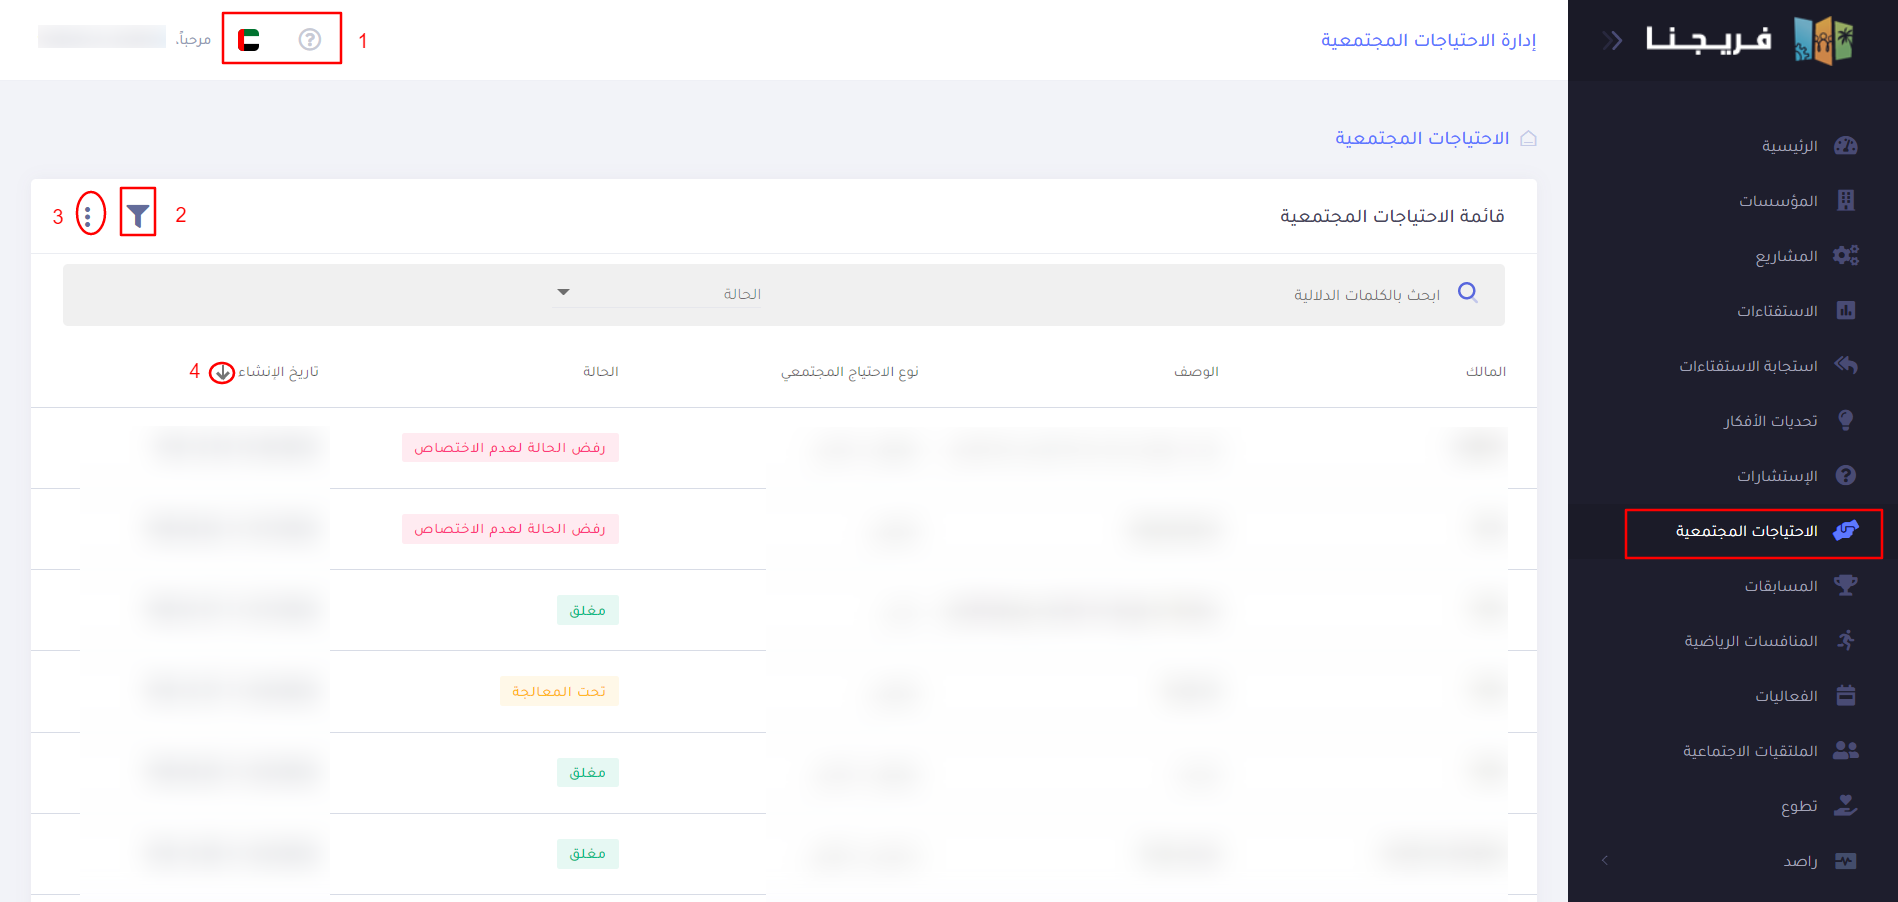Screen dimensions: 1898x902
Task: Click the filter funnel icon
Action: (x=138, y=214)
